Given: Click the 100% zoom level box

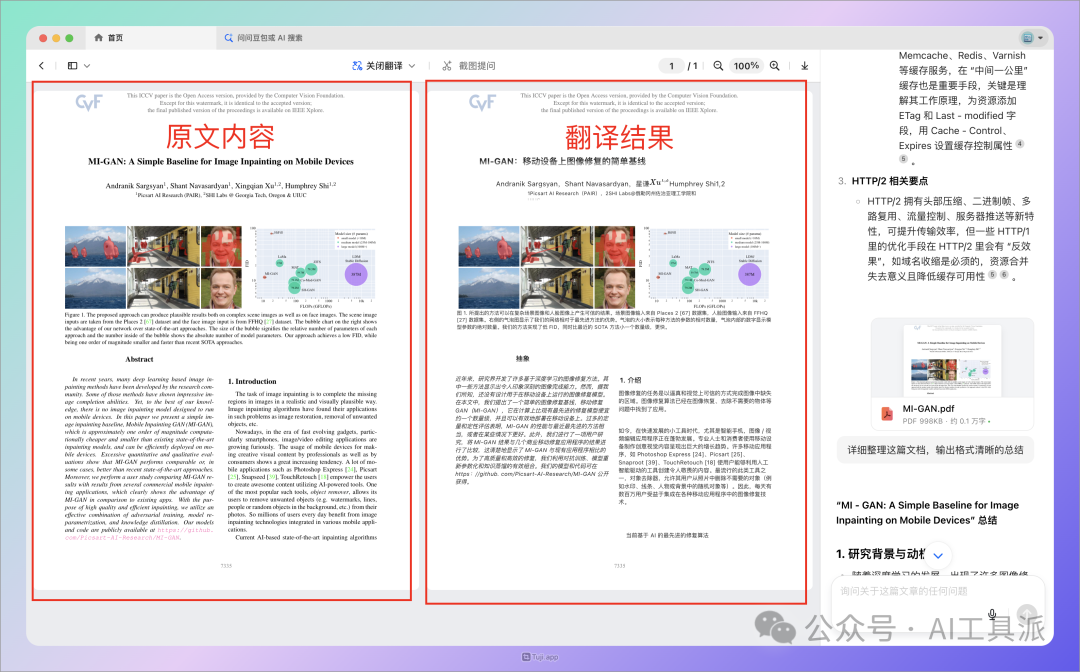Looking at the screenshot, I should pyautogui.click(x=746, y=66).
